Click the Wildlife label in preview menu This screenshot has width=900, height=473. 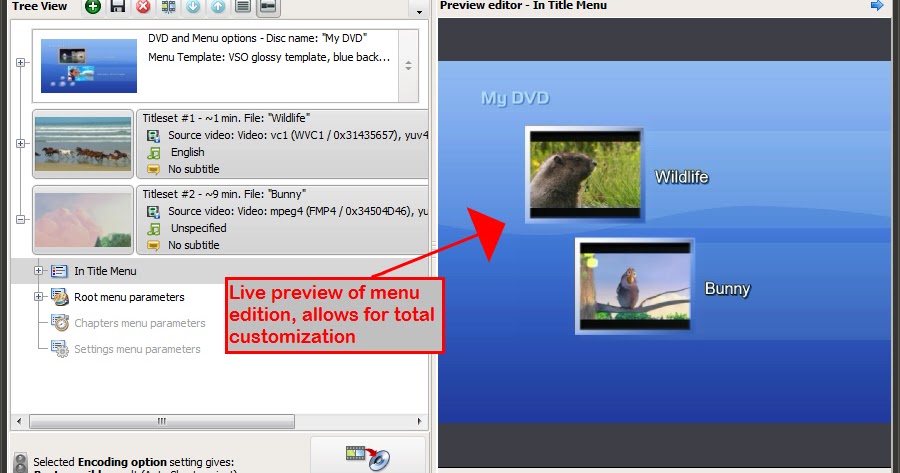pyautogui.click(x=682, y=177)
